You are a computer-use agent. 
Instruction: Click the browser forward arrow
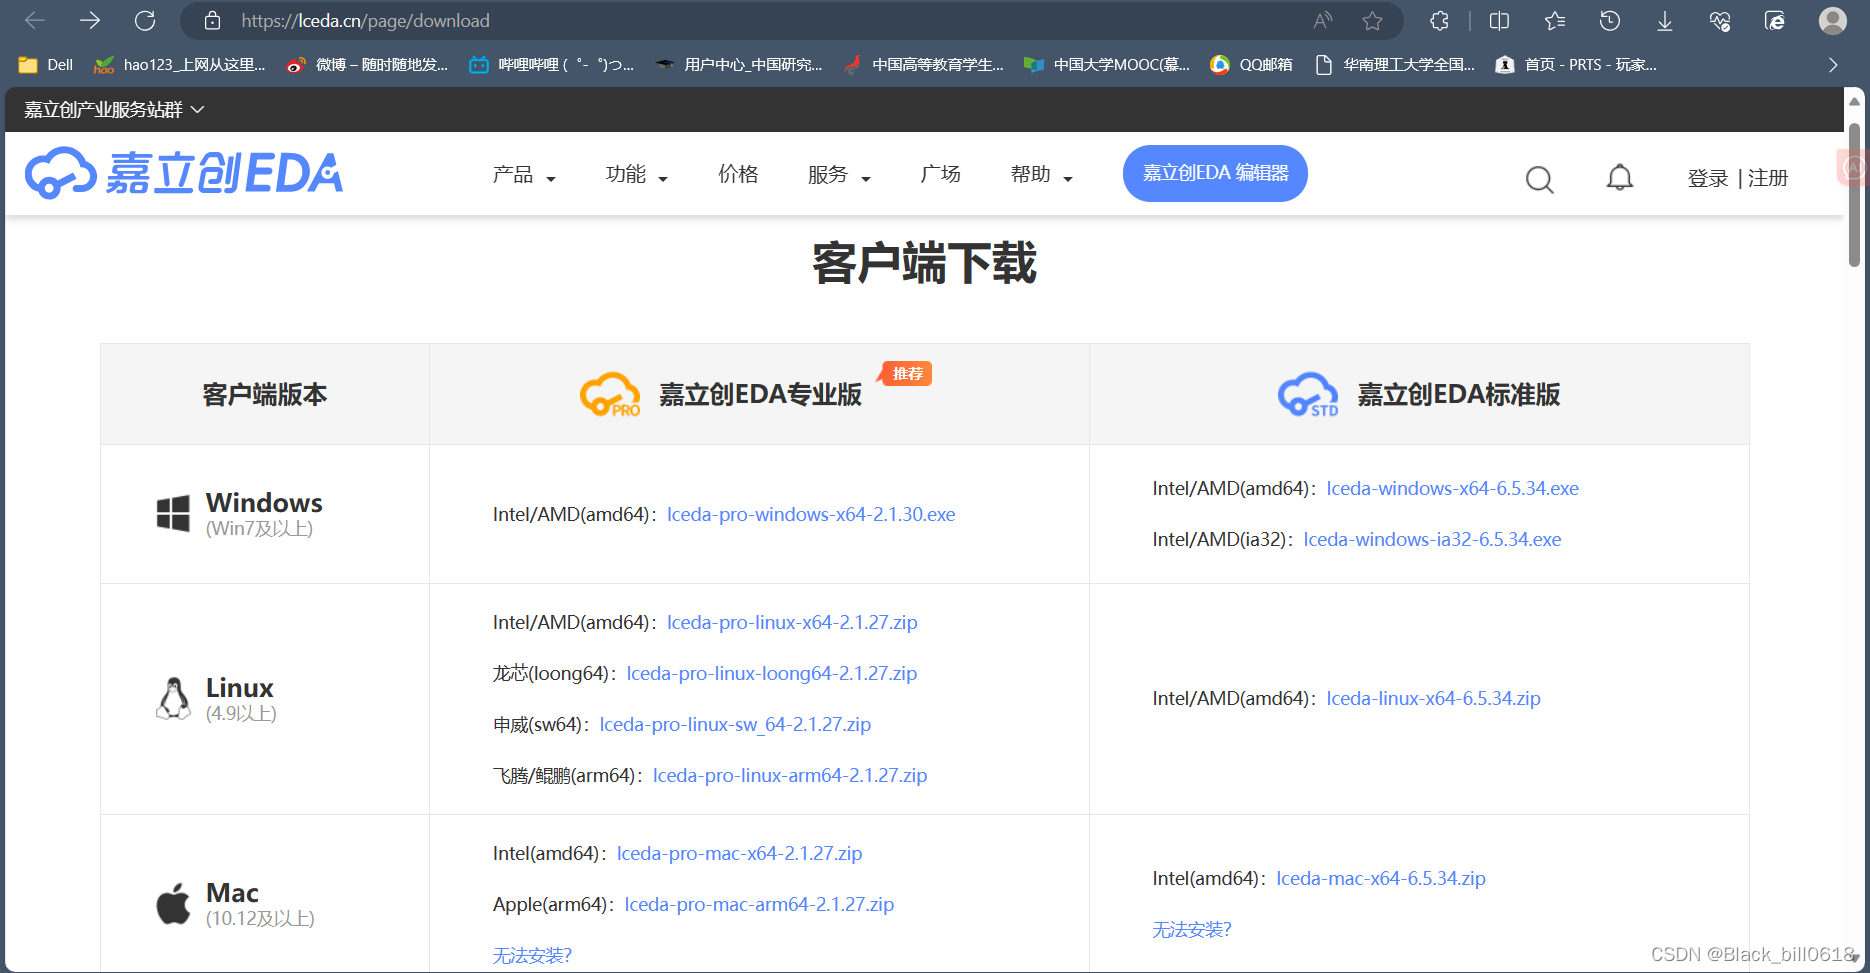[90, 20]
